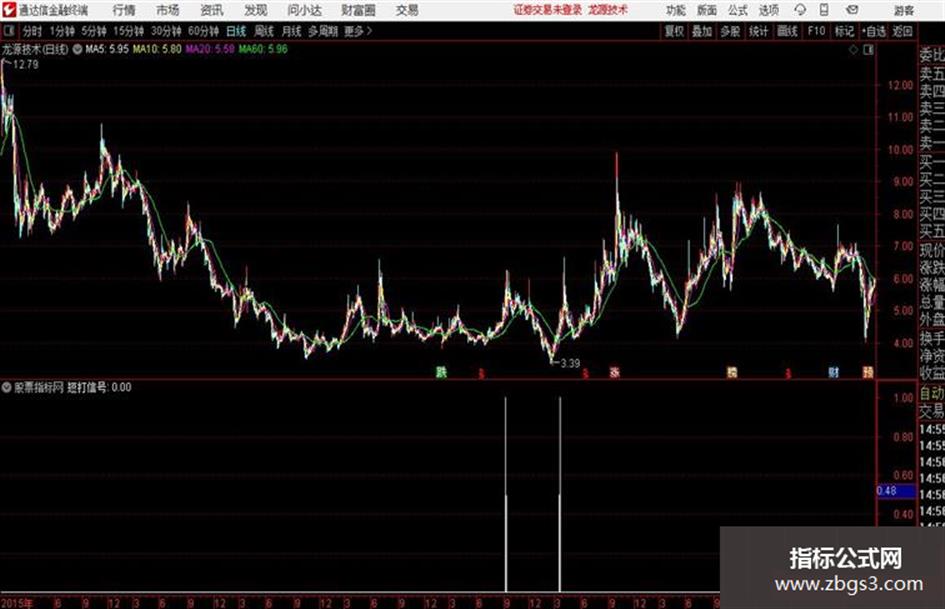Click the 12.79 high price label
Viewport: 945px width, 609px height.
(x=26, y=65)
